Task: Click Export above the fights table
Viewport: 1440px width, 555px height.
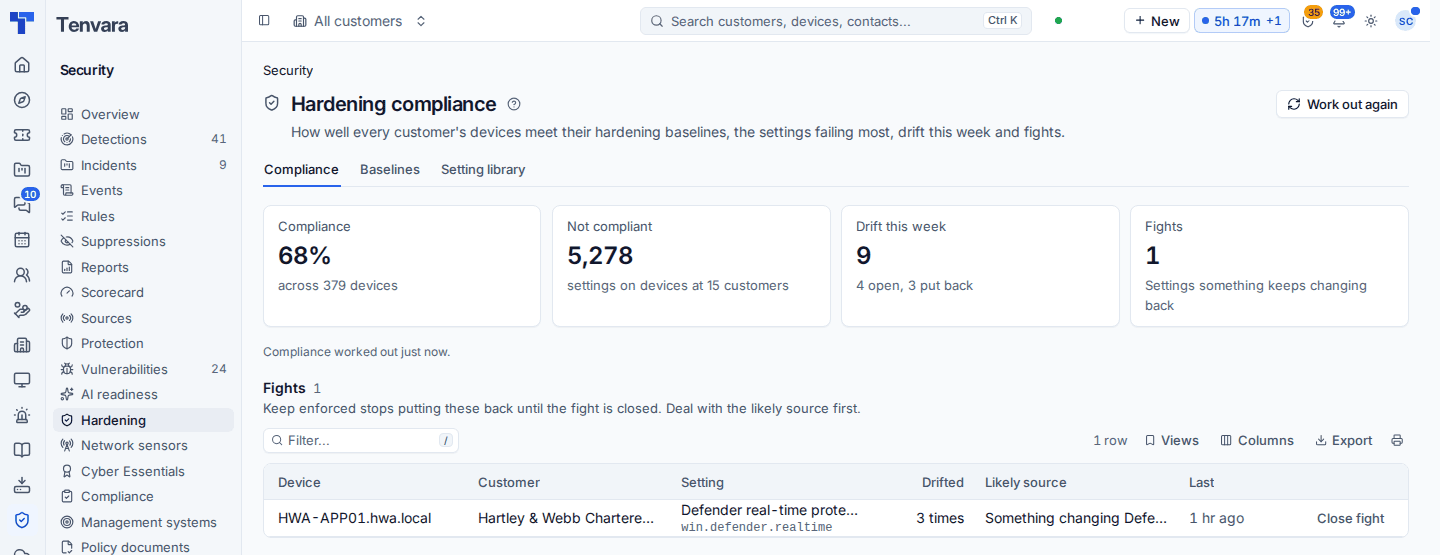Action: 1343,441
